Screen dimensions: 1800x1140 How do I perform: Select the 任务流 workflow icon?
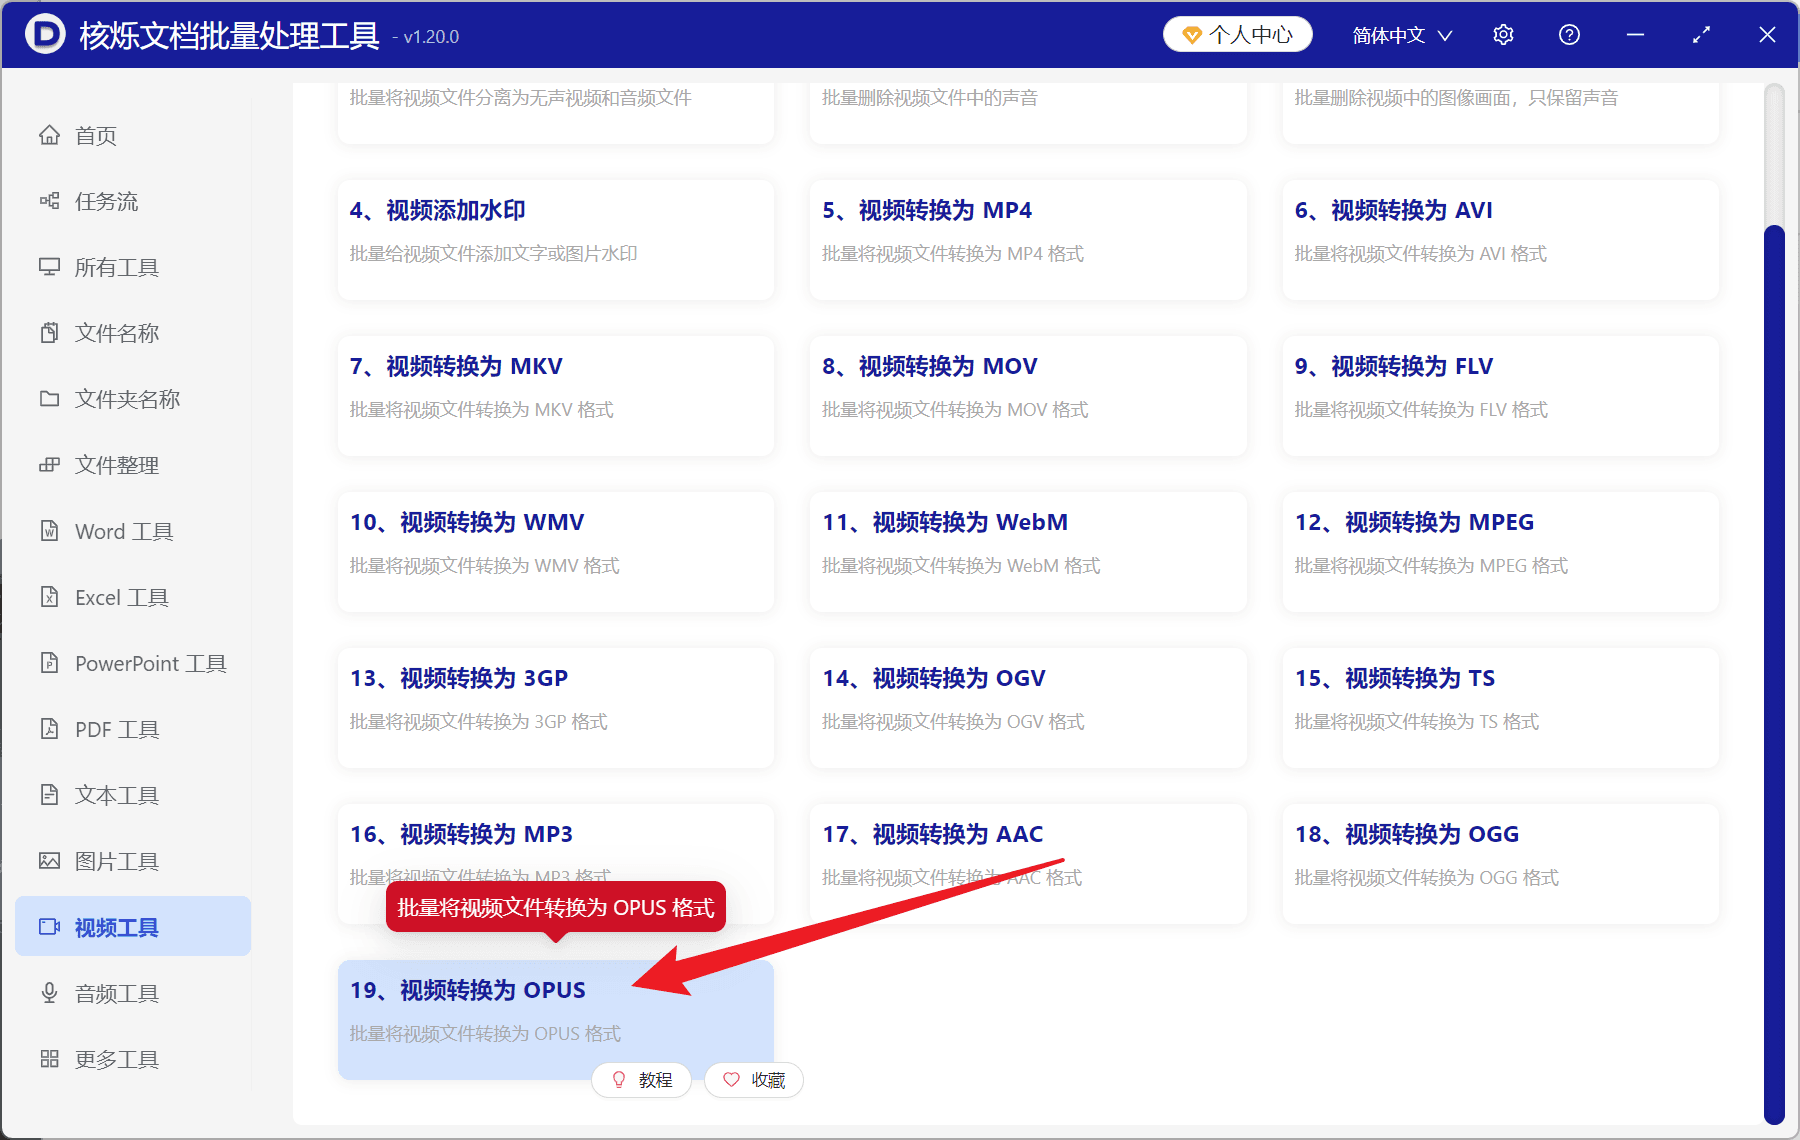[x=49, y=201]
